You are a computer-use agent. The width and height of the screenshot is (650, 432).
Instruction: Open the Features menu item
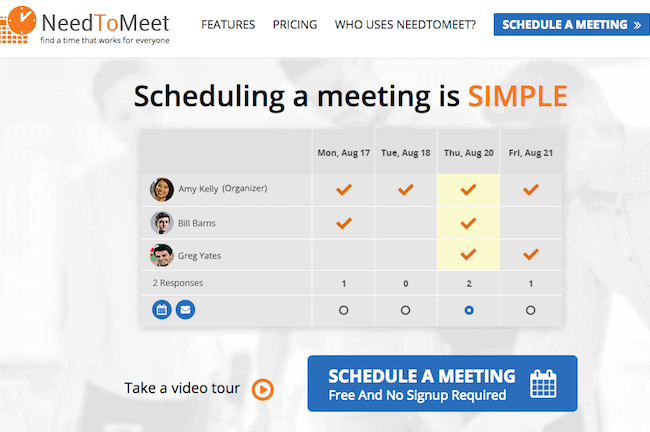click(x=227, y=24)
